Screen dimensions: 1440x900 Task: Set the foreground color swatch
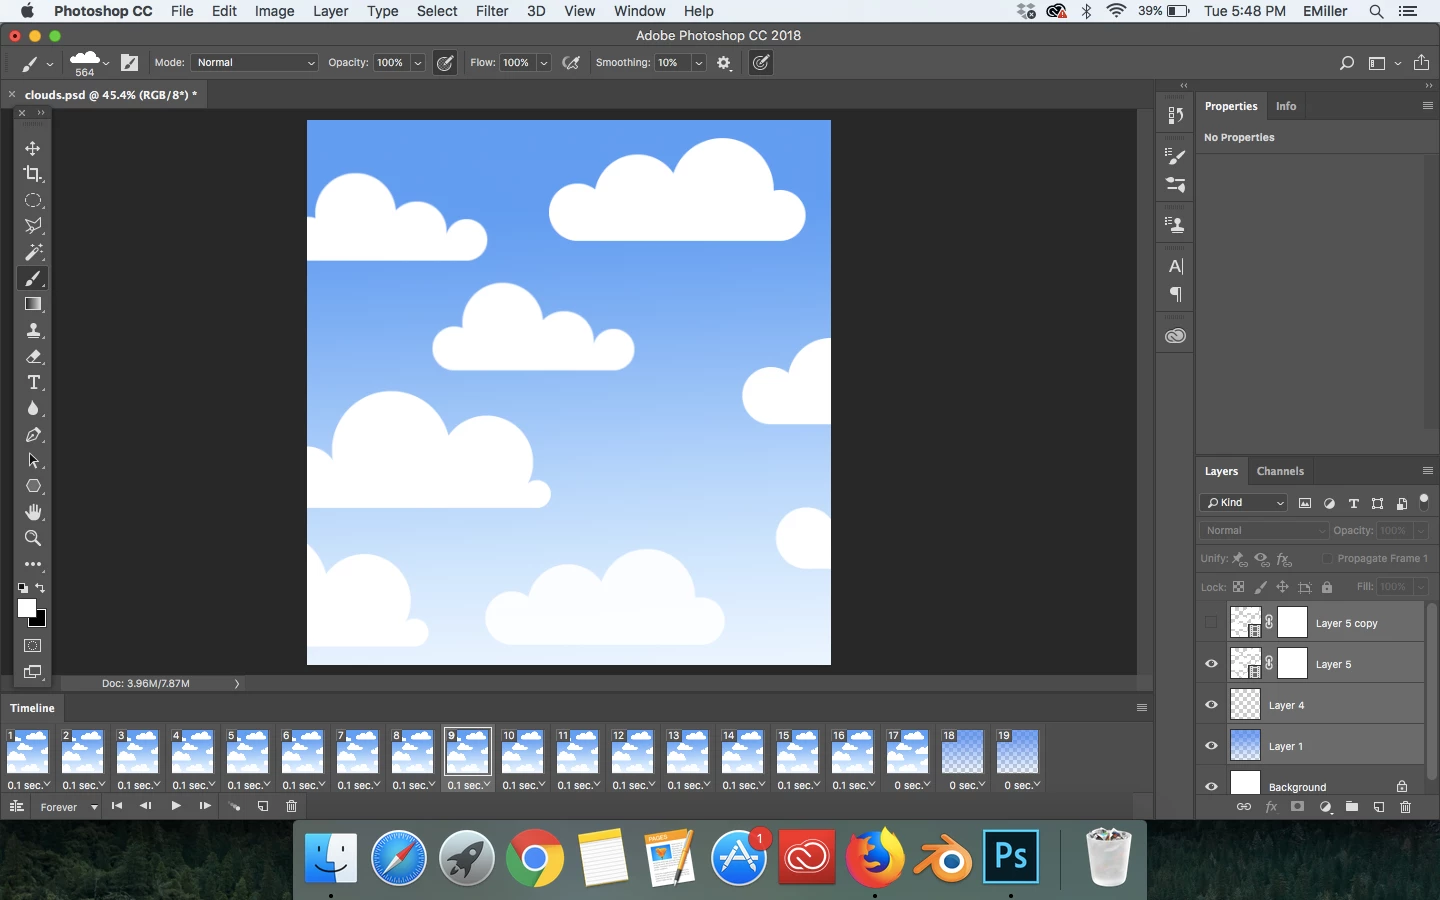coord(26,607)
